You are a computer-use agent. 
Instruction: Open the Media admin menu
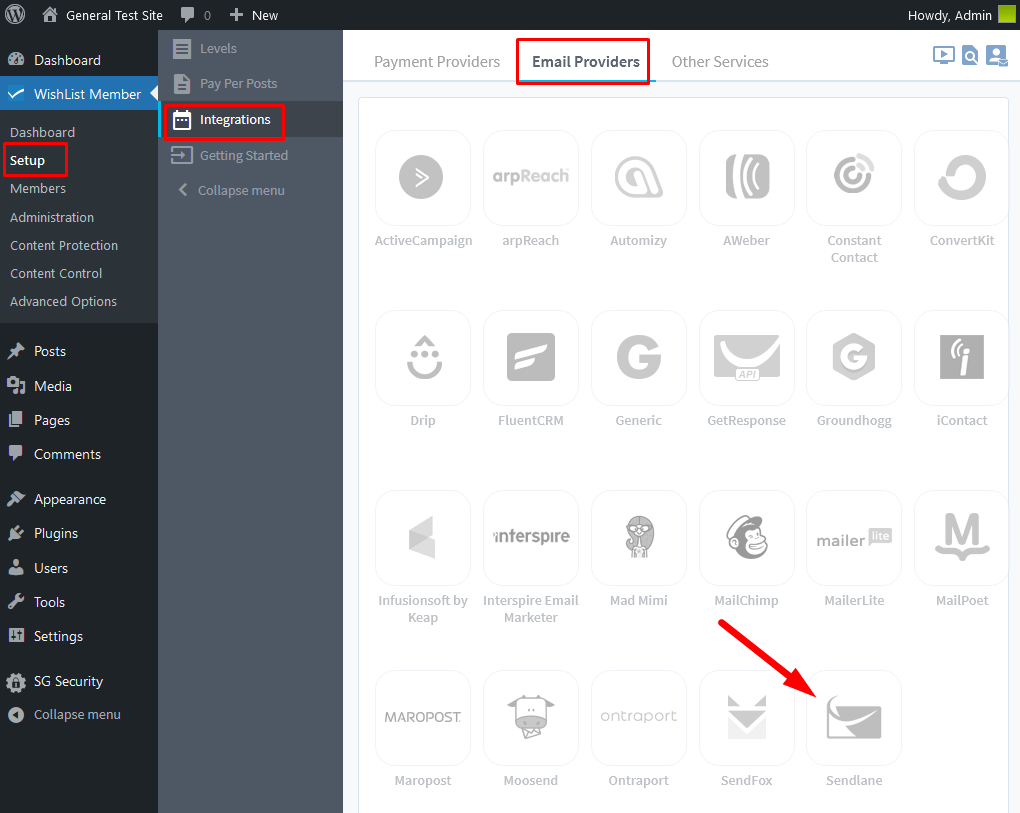[79, 386]
